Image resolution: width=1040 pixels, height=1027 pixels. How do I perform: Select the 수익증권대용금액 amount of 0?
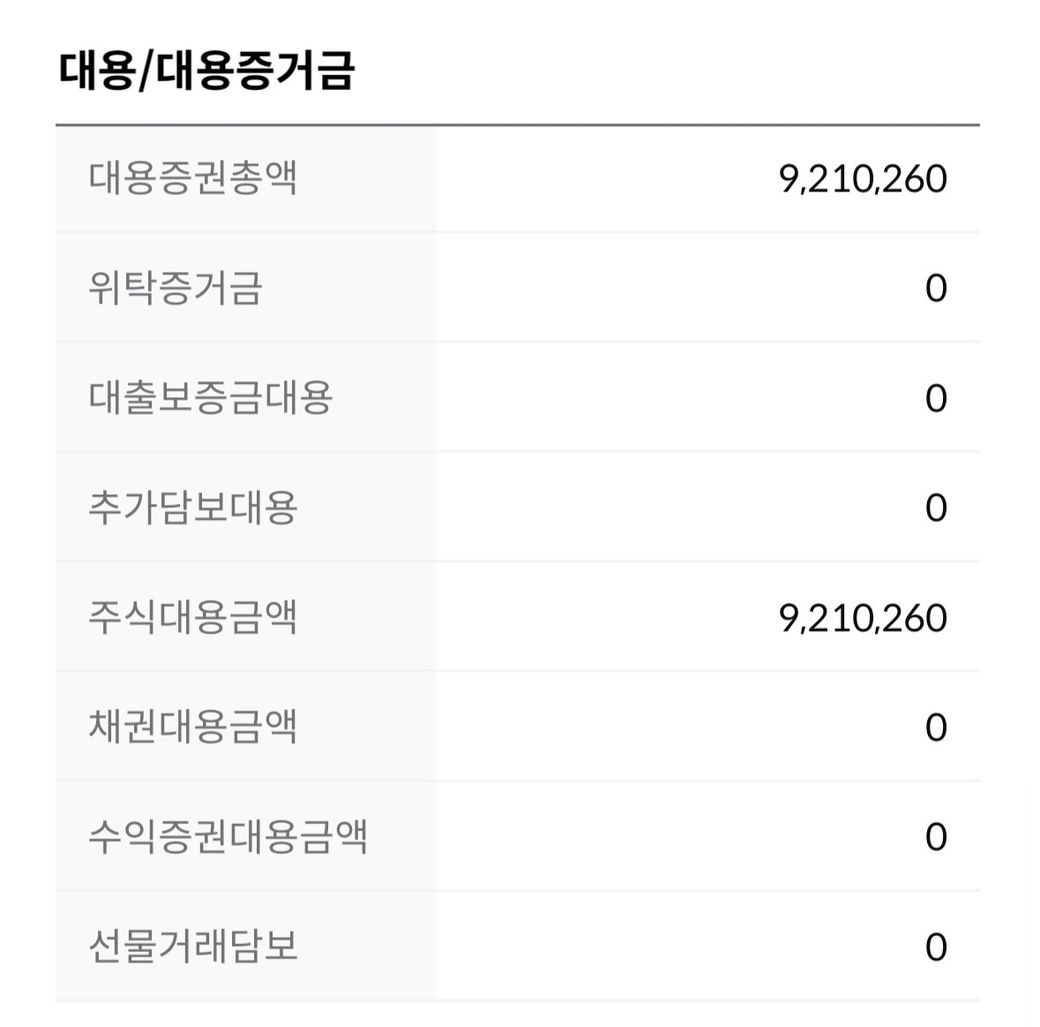coord(935,837)
